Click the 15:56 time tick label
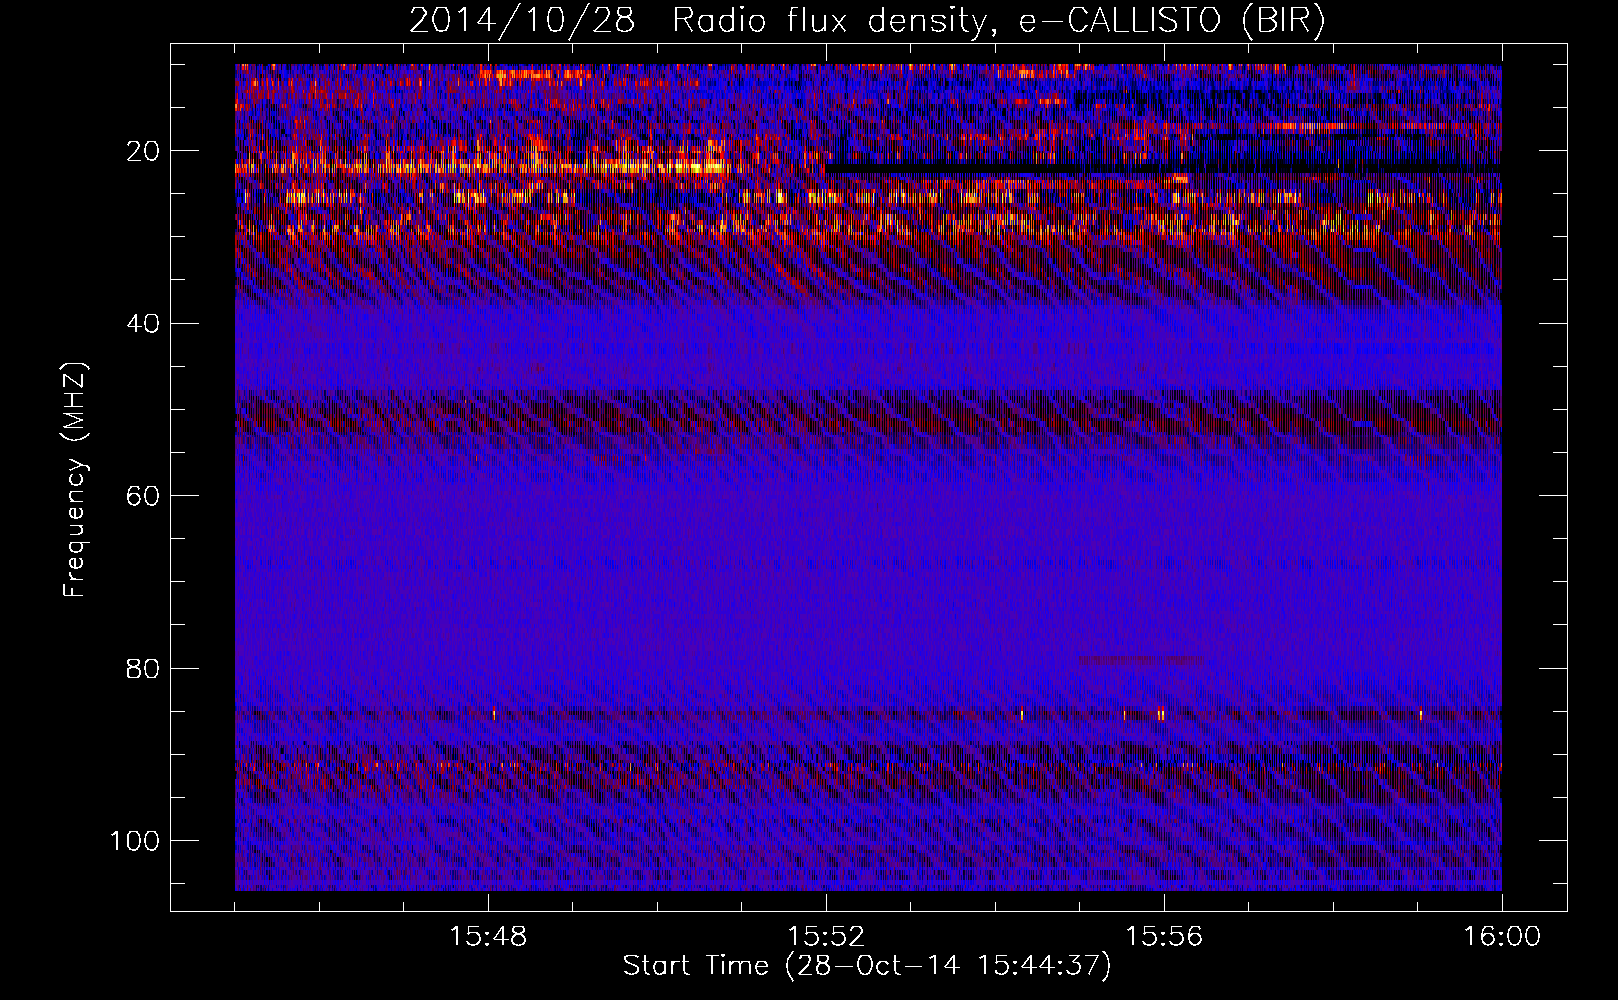This screenshot has width=1618, height=1000. click(x=1164, y=936)
